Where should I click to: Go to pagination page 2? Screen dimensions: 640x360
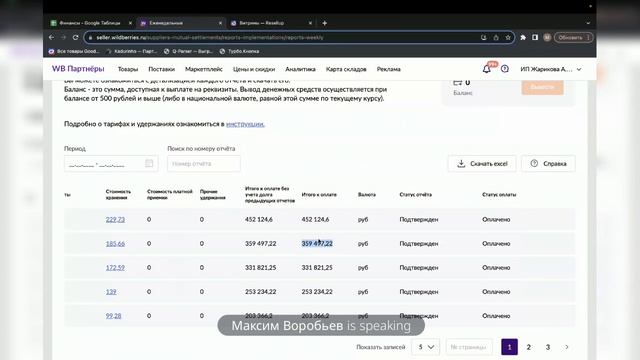tap(529, 347)
